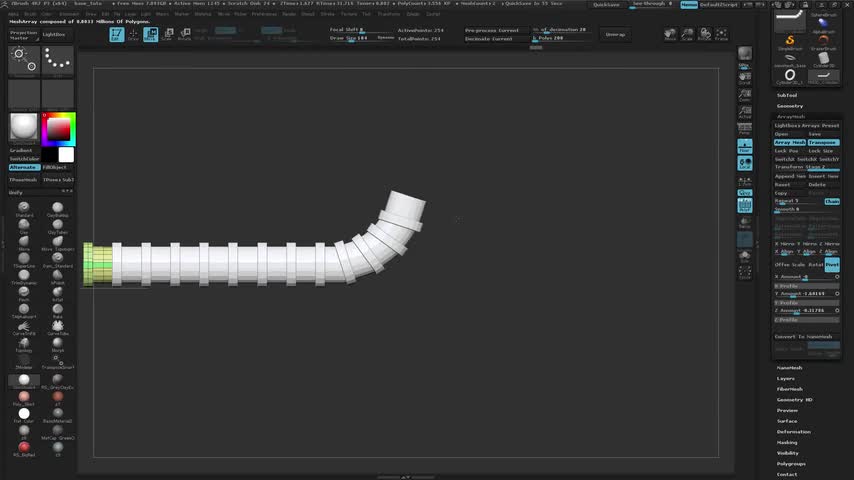Toggle the Floor grid icon
The height and width of the screenshot is (480, 854).
[x=745, y=146]
